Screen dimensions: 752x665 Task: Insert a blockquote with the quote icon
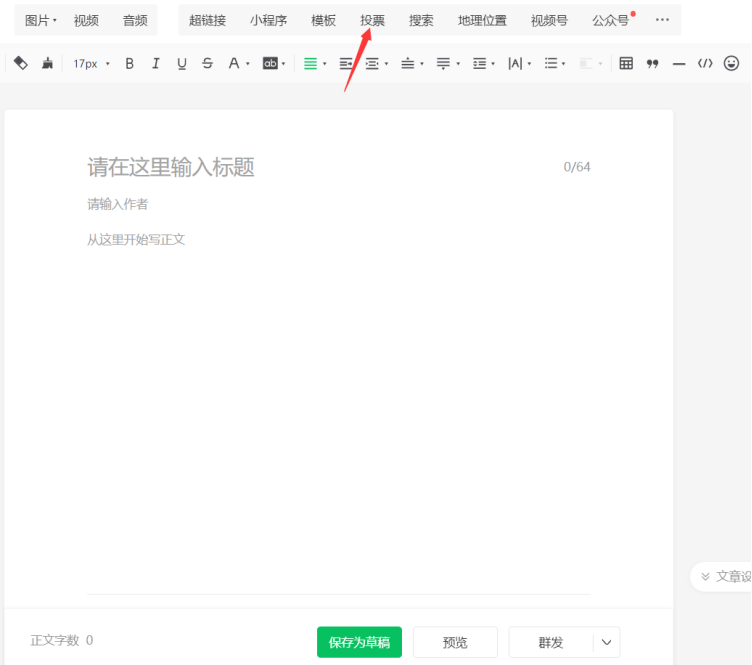pyautogui.click(x=652, y=63)
